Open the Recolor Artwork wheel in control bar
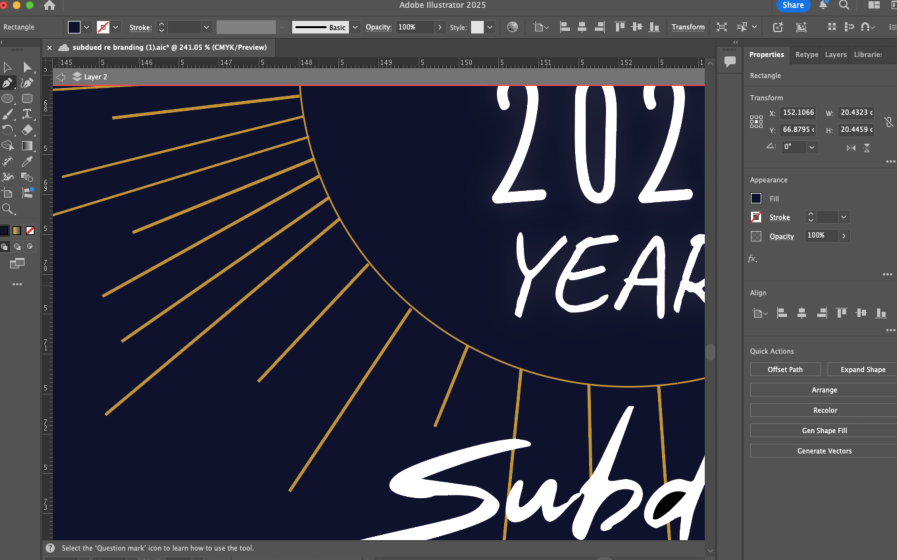This screenshot has width=897, height=560. (x=513, y=27)
